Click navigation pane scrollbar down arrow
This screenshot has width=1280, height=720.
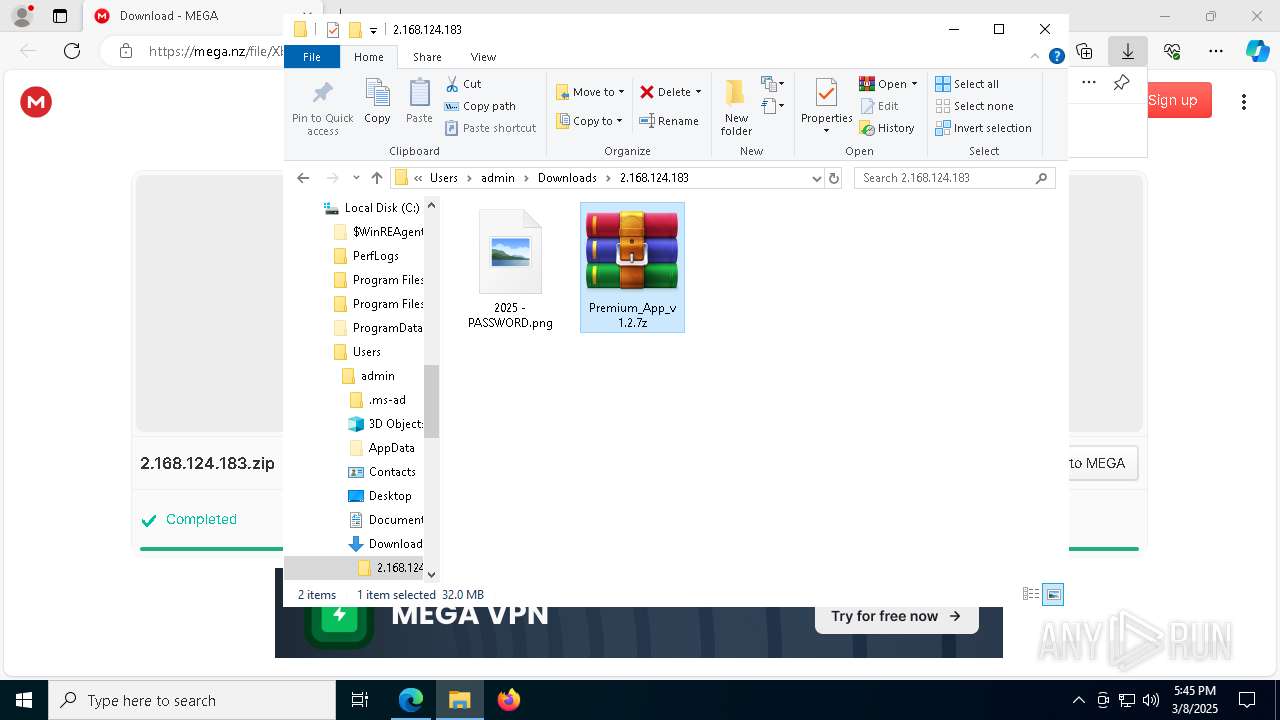click(431, 574)
